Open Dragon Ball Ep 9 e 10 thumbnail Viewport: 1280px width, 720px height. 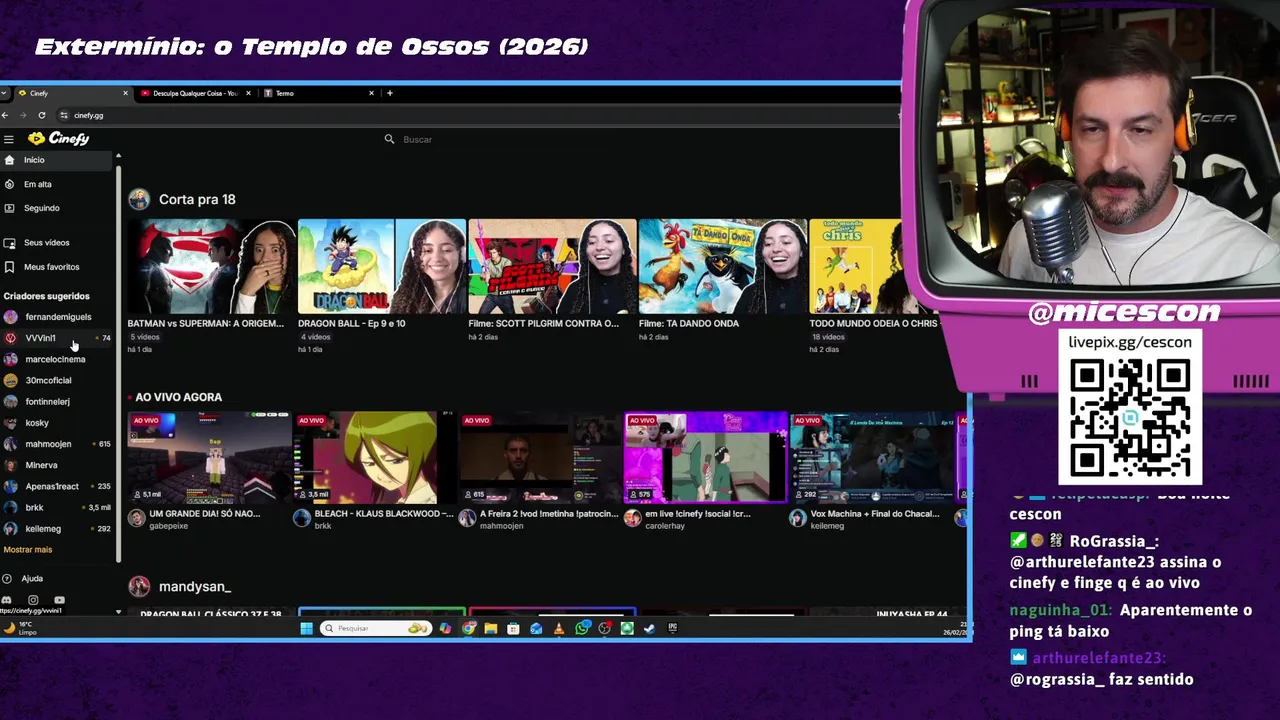[x=382, y=267]
